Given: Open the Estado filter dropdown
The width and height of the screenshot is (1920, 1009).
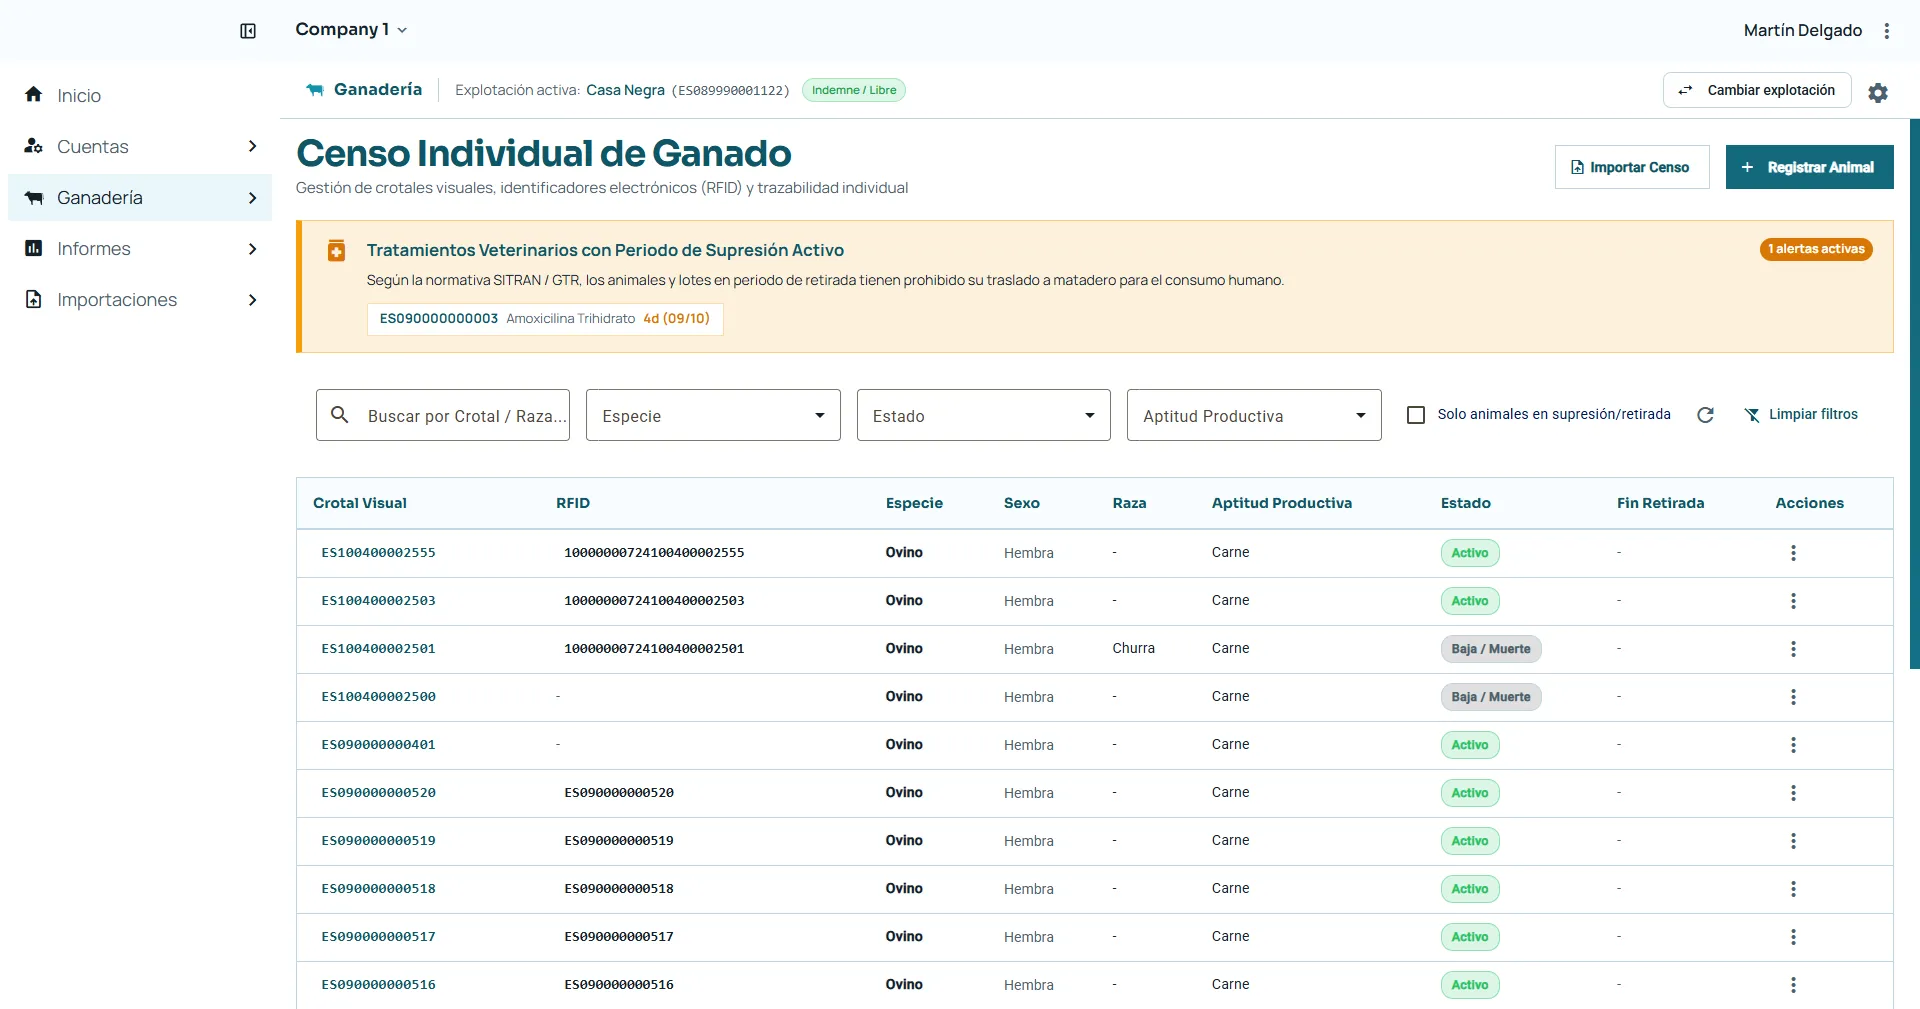Looking at the screenshot, I should point(984,415).
